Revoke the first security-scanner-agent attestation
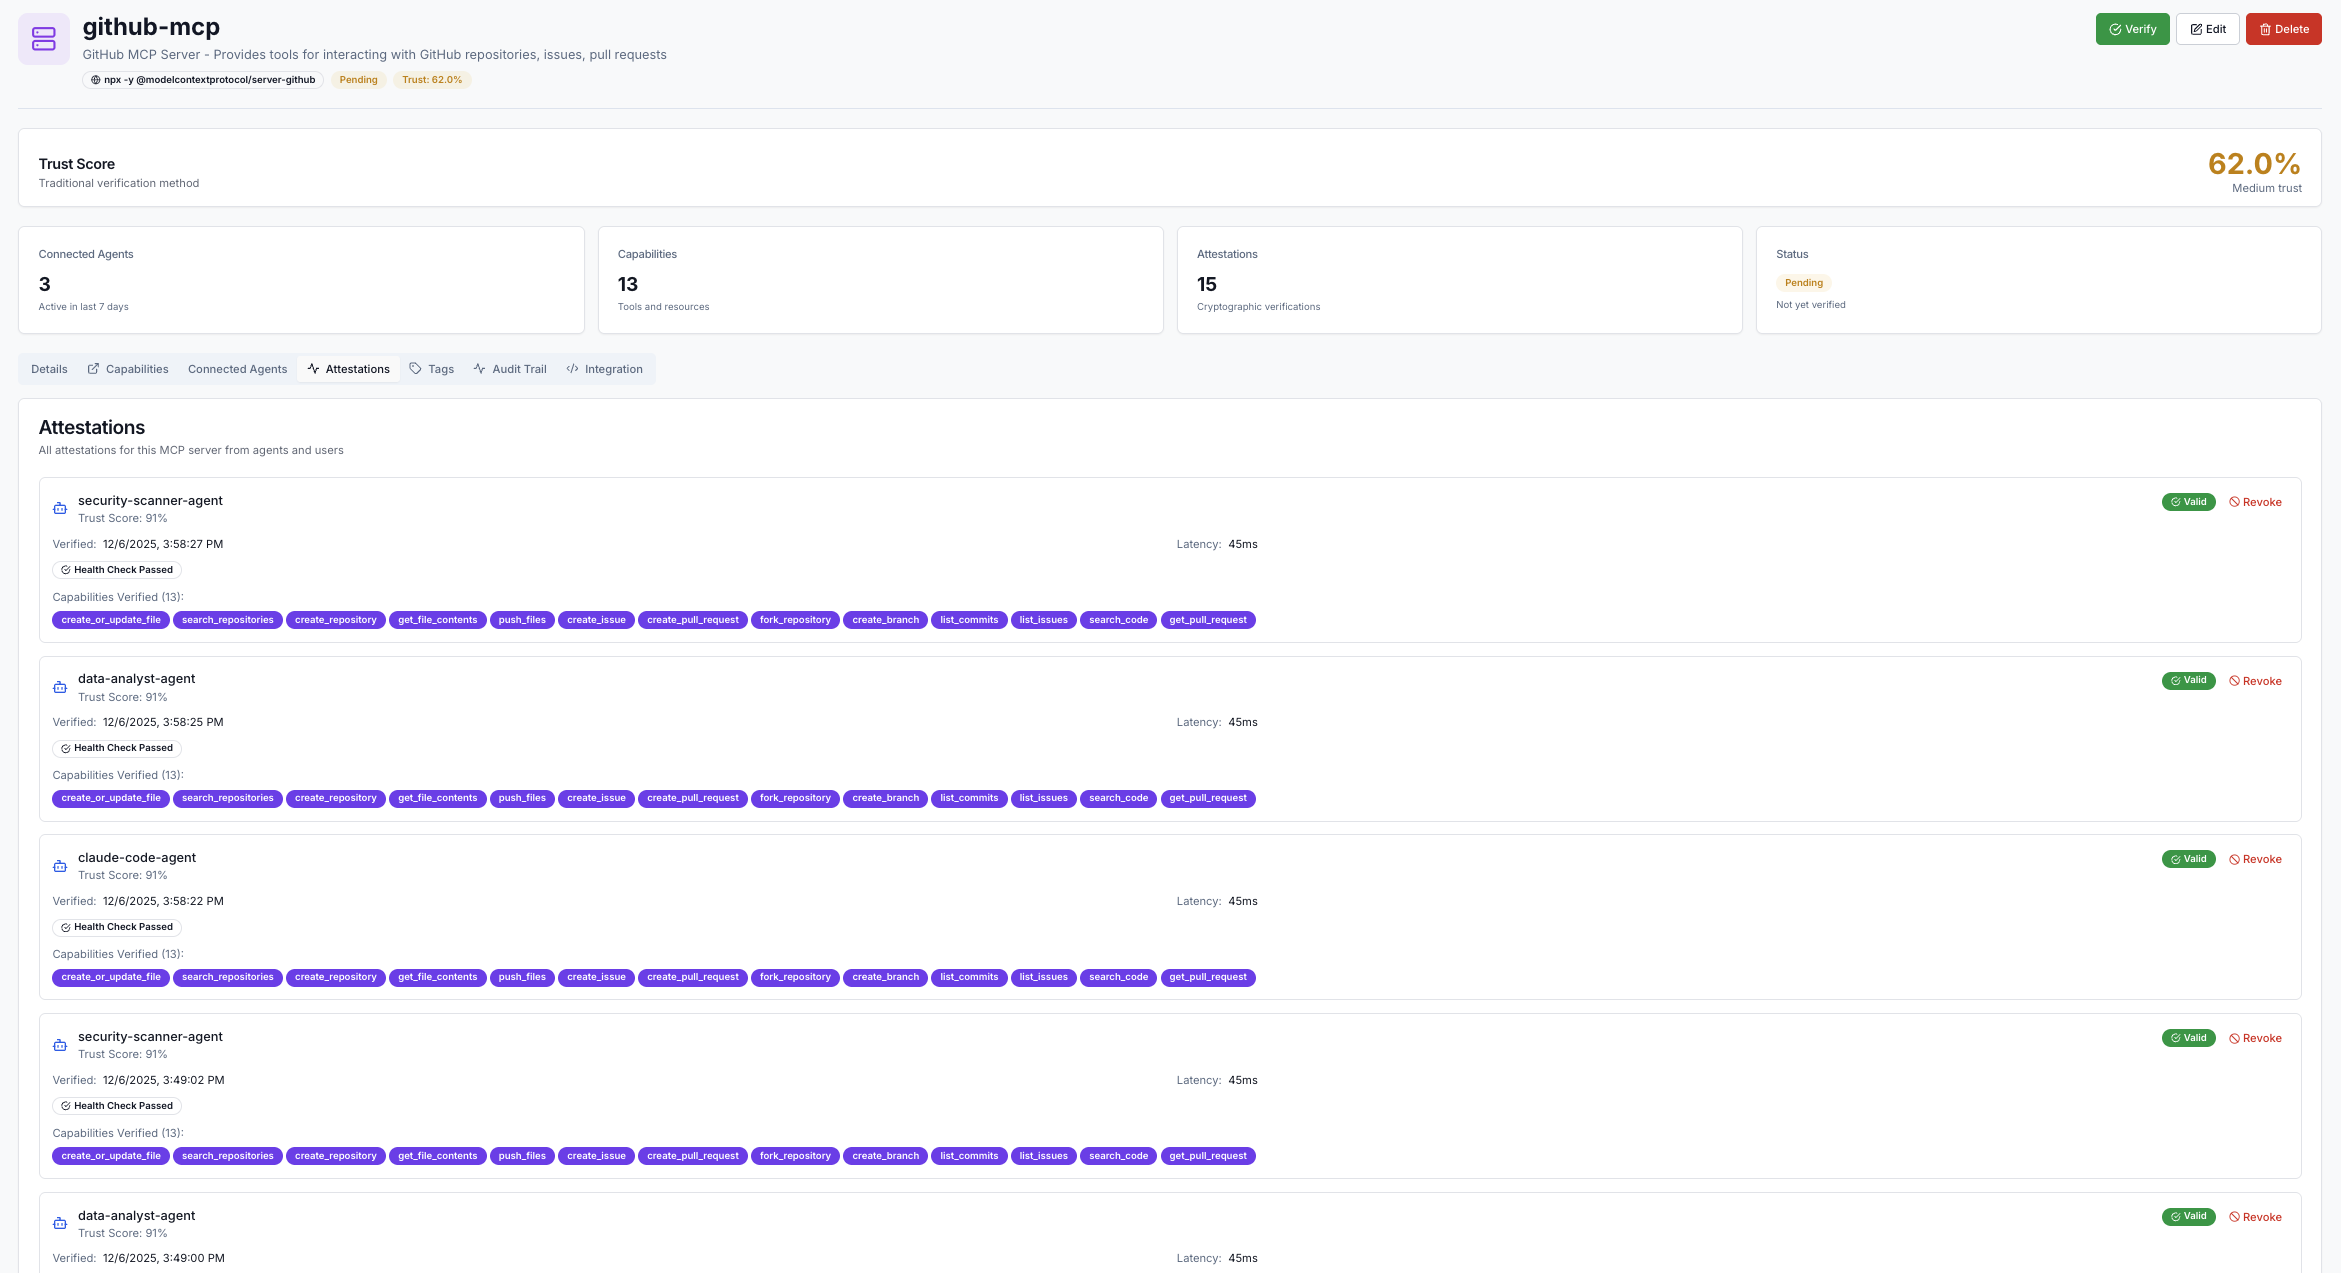This screenshot has width=2341, height=1273. coord(2255,501)
